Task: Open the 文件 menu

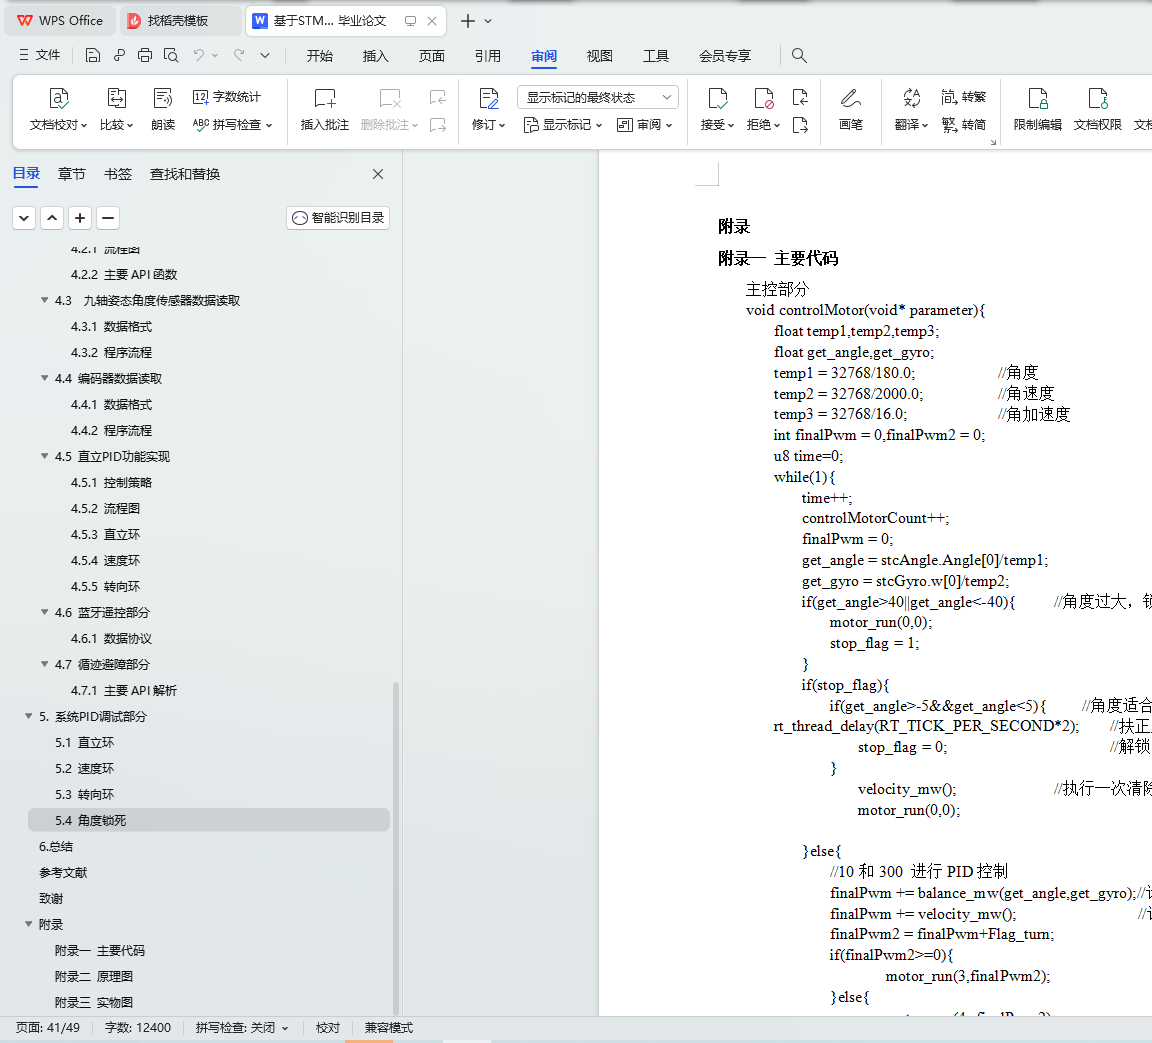Action: tap(40, 55)
